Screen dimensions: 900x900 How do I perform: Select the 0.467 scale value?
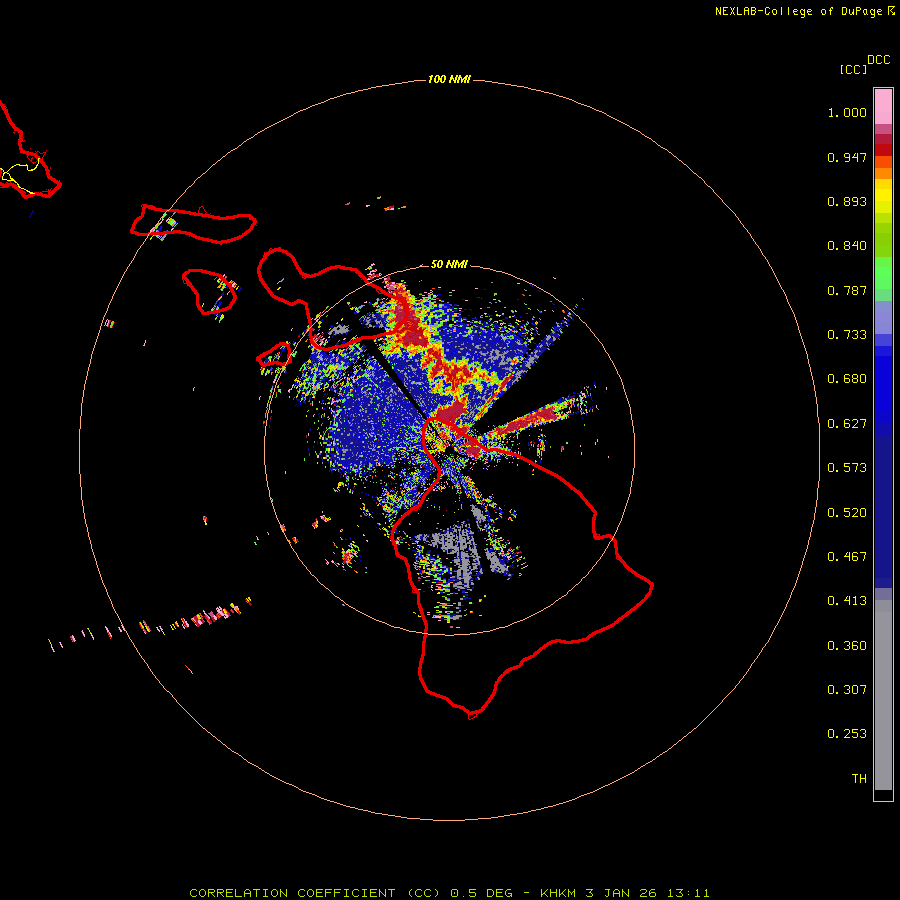pos(847,557)
